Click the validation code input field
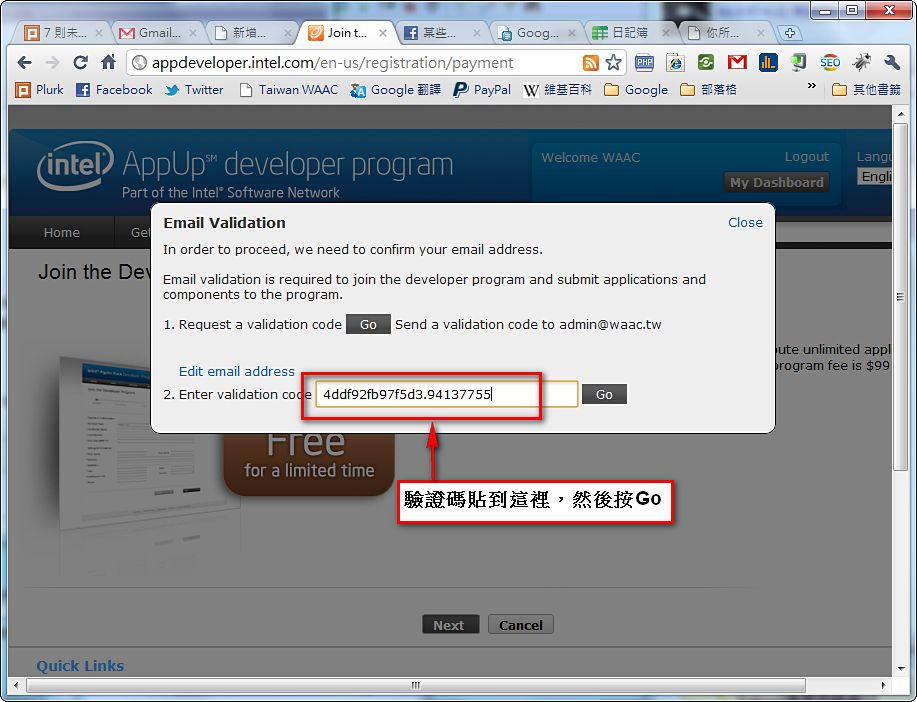The width and height of the screenshot is (917, 702). point(447,394)
